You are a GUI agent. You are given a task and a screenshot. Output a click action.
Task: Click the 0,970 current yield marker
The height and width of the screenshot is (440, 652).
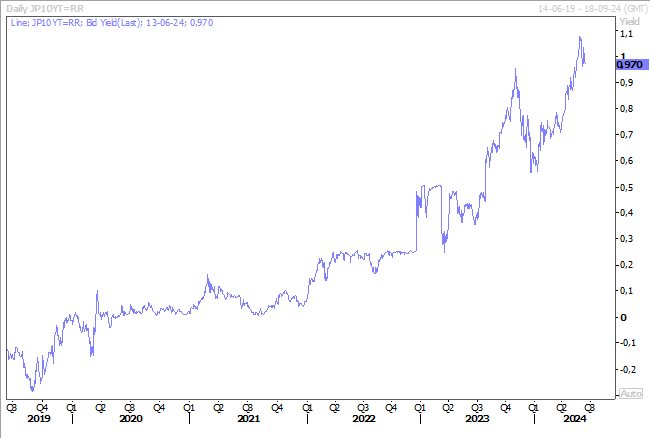[x=629, y=64]
